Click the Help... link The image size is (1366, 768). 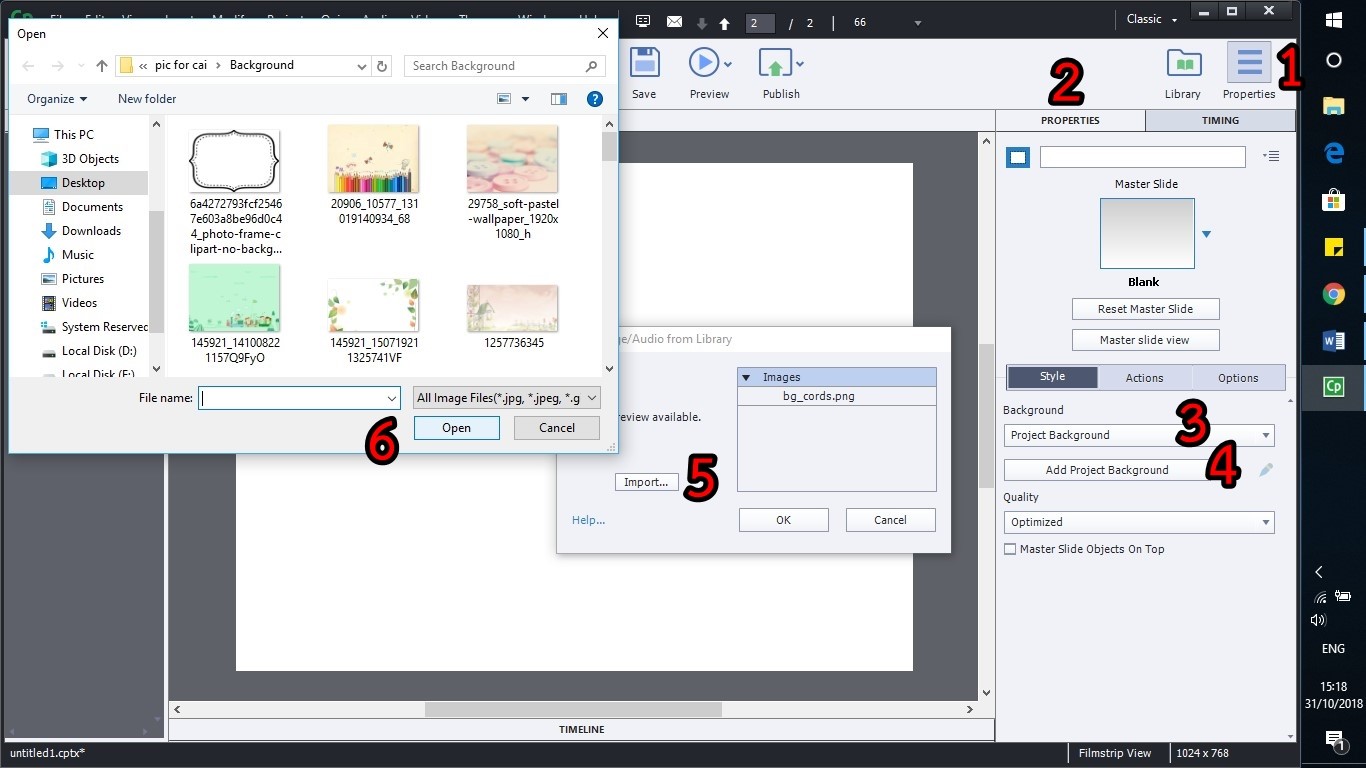pyautogui.click(x=588, y=520)
